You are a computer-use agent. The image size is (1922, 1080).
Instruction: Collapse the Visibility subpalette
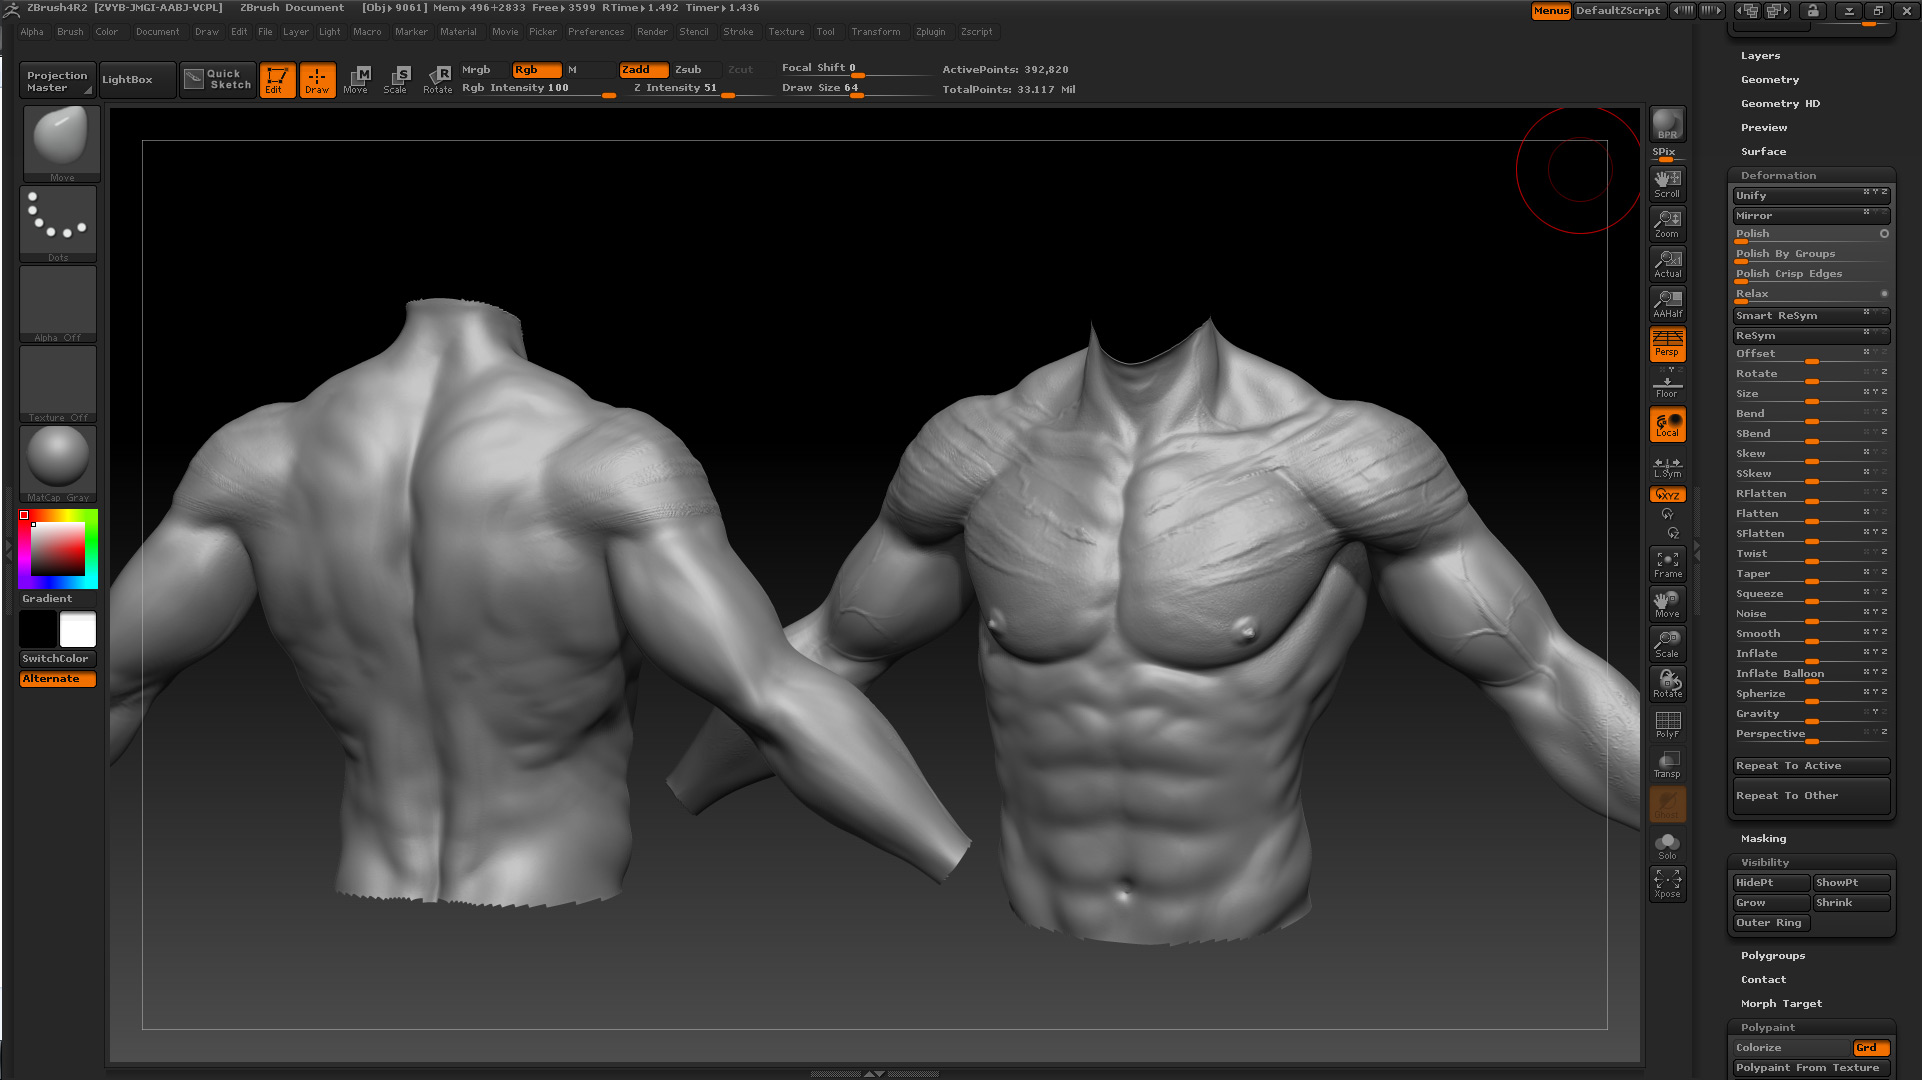click(1765, 863)
